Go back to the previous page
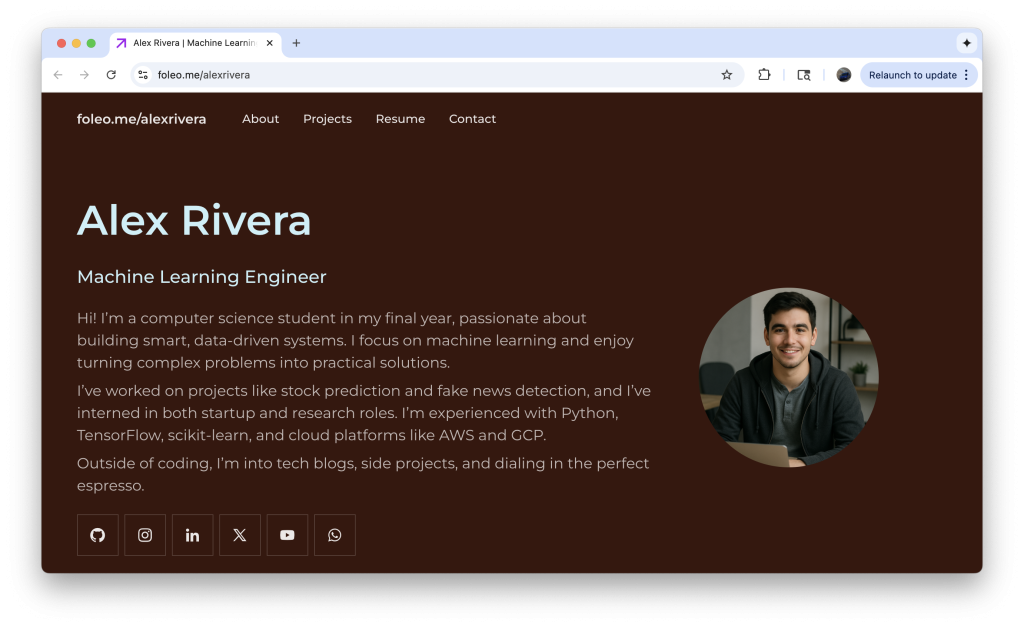Screen dimensions: 1024x628 pyautogui.click(x=58, y=75)
